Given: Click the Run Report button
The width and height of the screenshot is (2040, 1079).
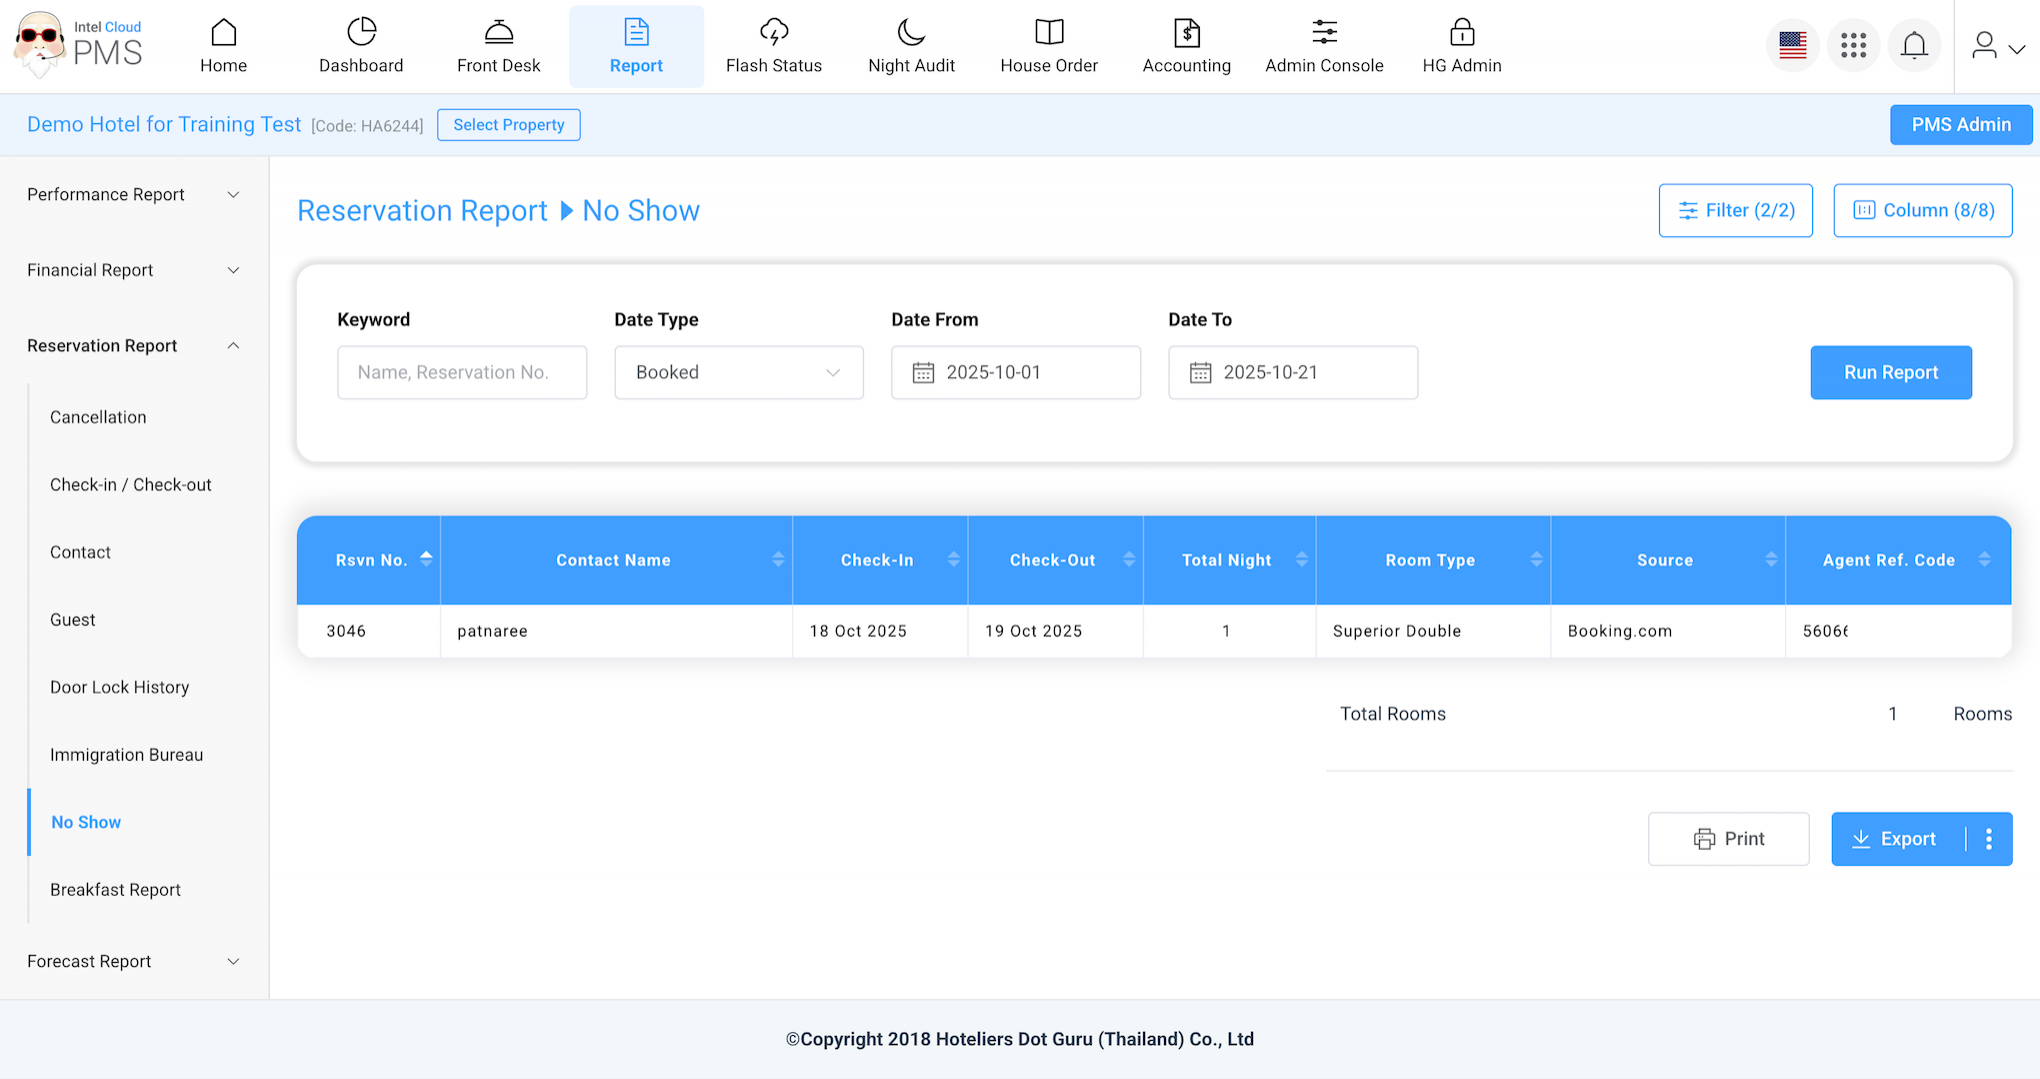Looking at the screenshot, I should tap(1890, 372).
